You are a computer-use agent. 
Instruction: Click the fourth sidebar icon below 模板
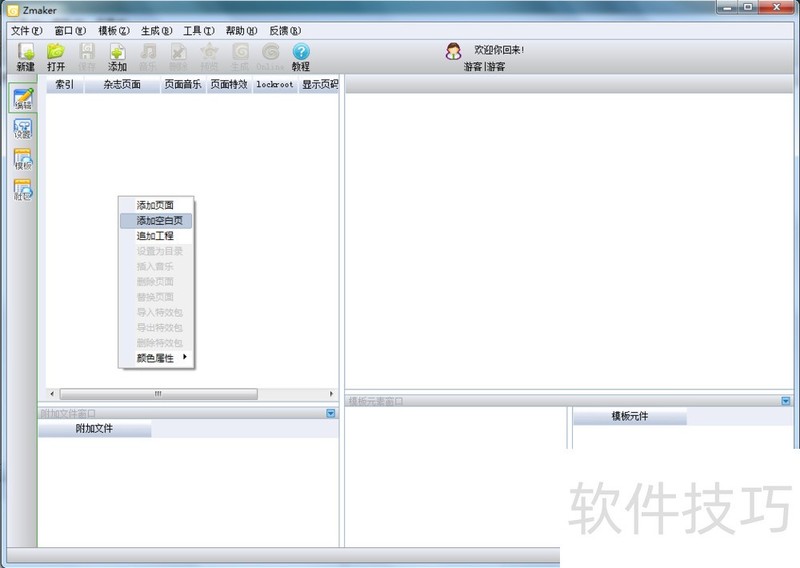click(x=22, y=190)
